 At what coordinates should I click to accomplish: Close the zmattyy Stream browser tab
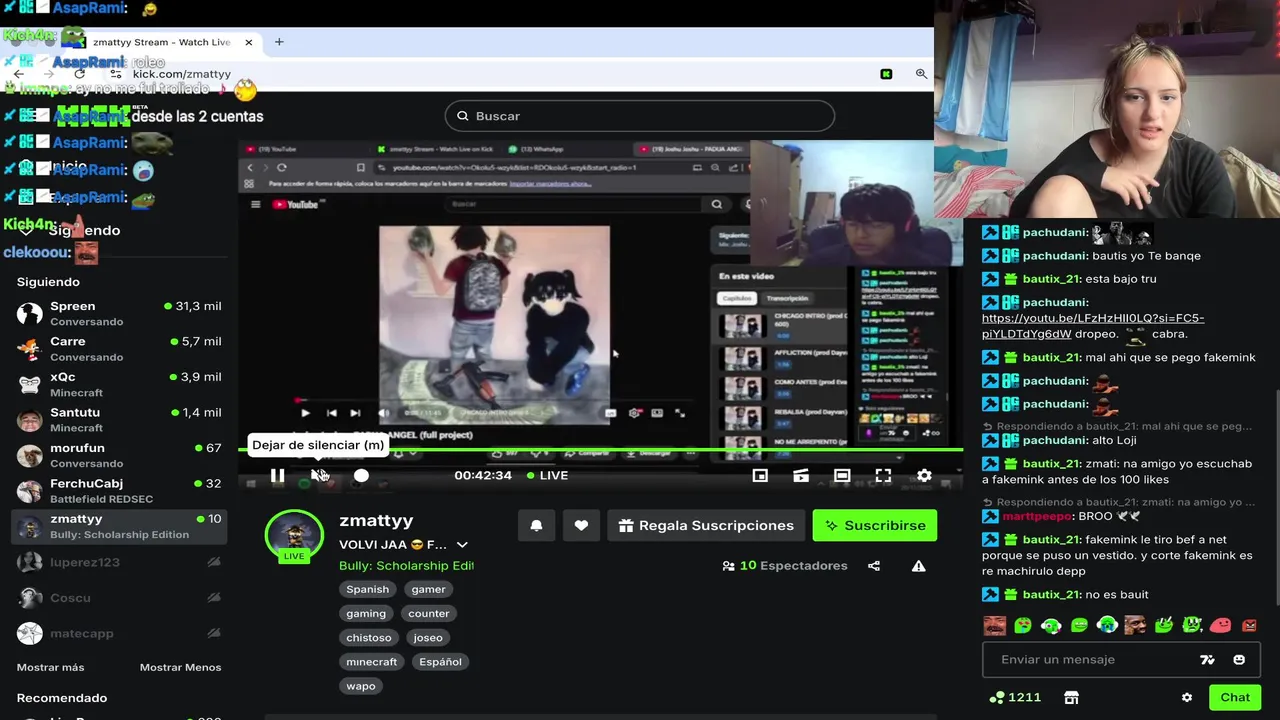point(248,42)
